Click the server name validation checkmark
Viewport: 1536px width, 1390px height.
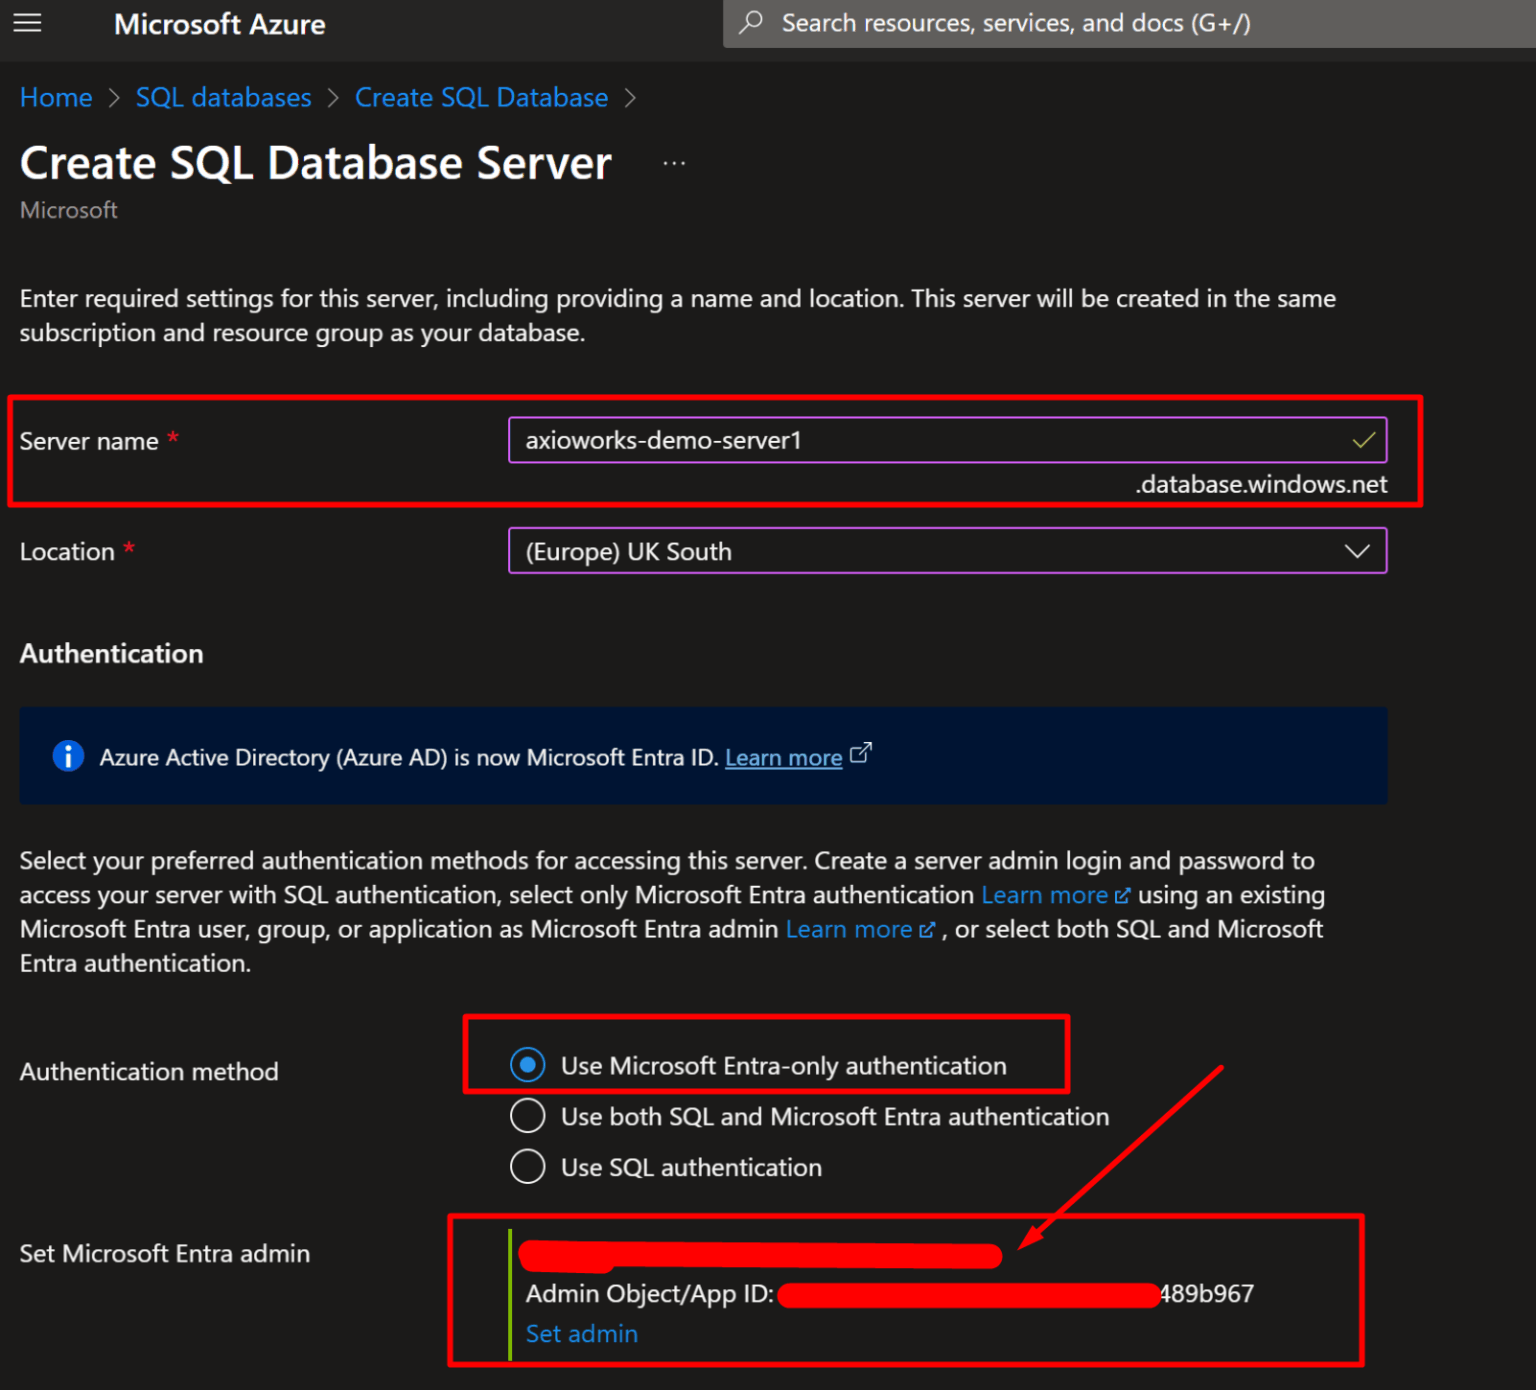(1363, 440)
